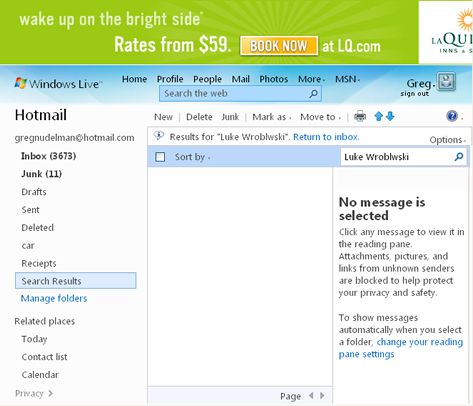This screenshot has height=406, width=473.
Task: Click the Return to inbox link
Action: (326, 137)
